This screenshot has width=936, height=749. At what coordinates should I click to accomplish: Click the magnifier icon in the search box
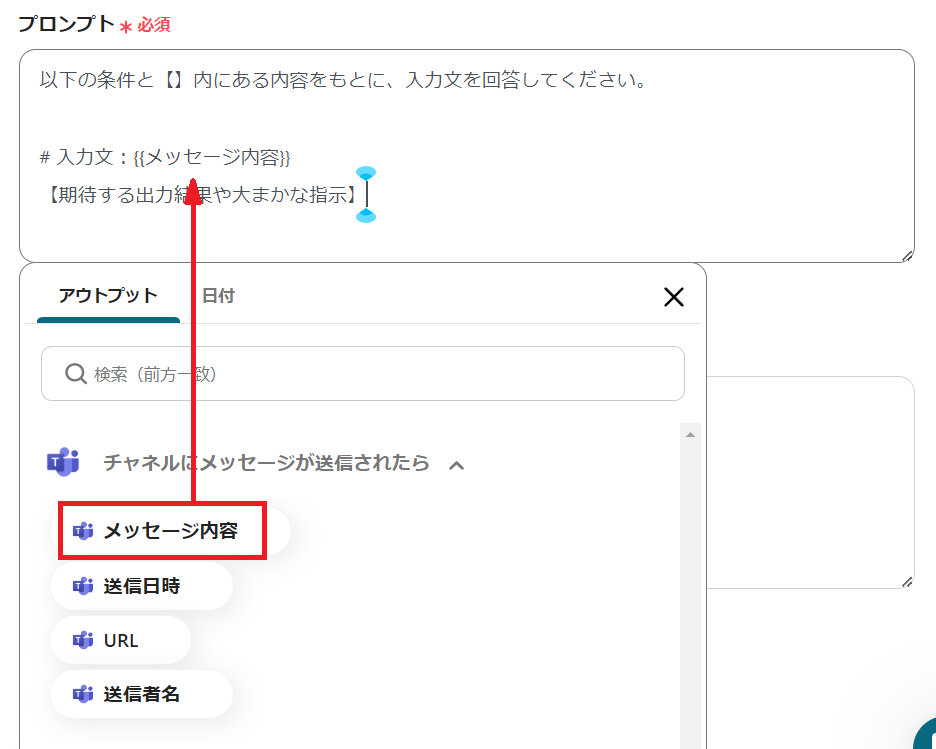tap(75, 374)
